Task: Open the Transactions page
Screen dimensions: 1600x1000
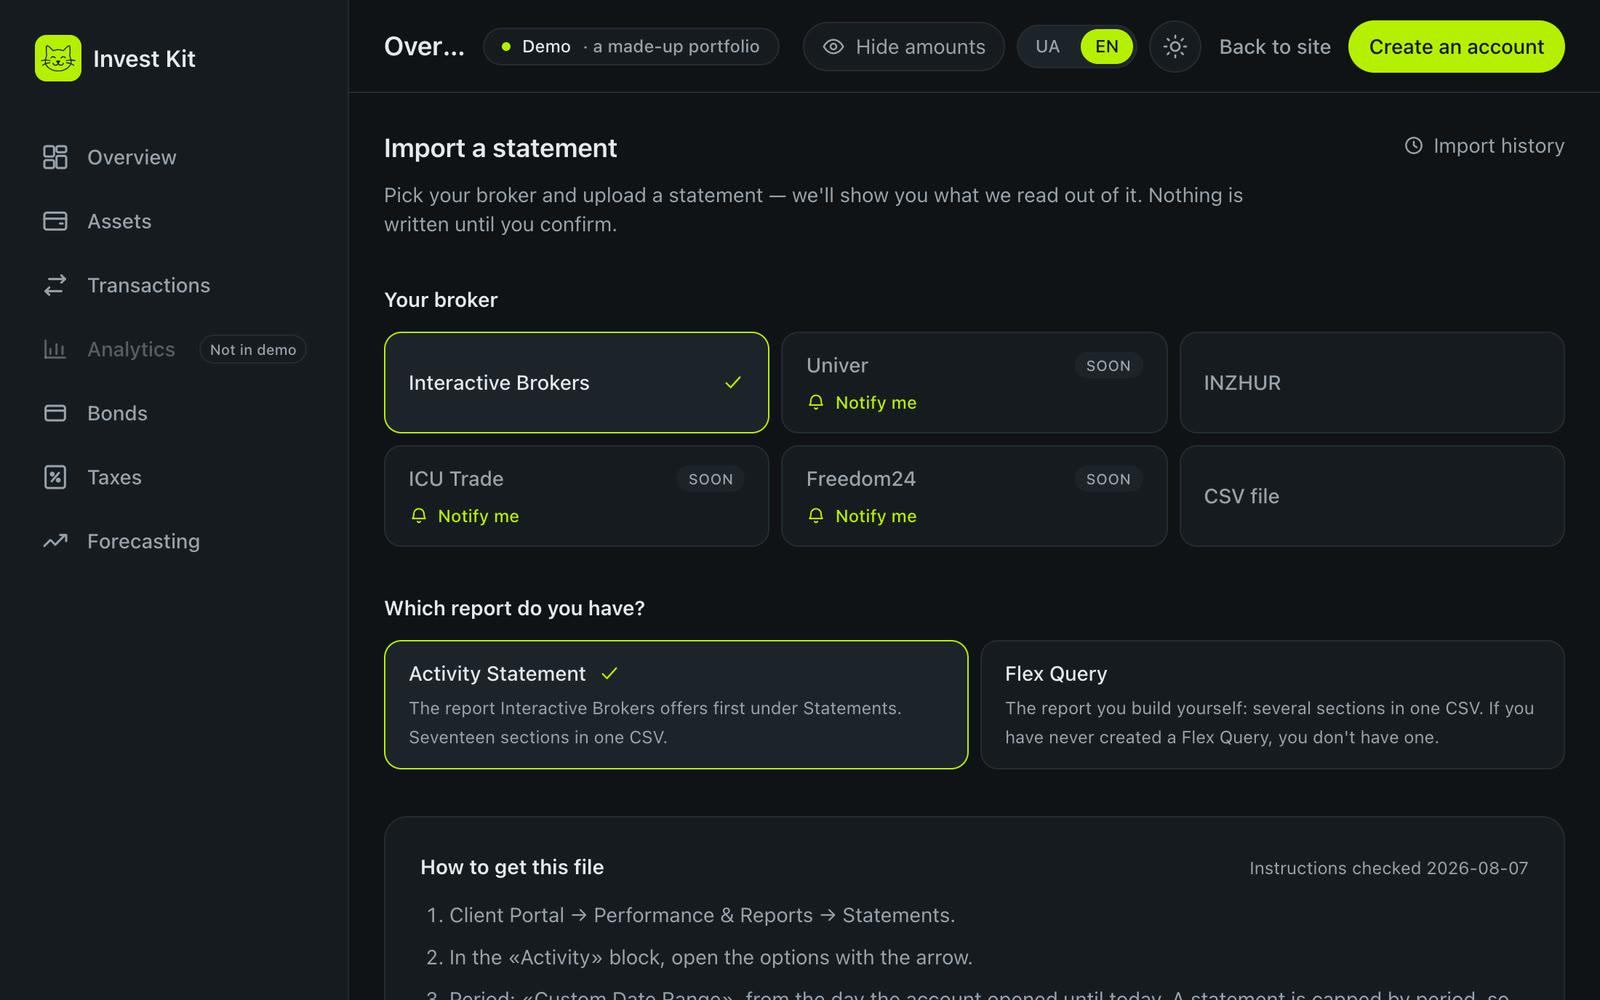Action: click(174, 285)
